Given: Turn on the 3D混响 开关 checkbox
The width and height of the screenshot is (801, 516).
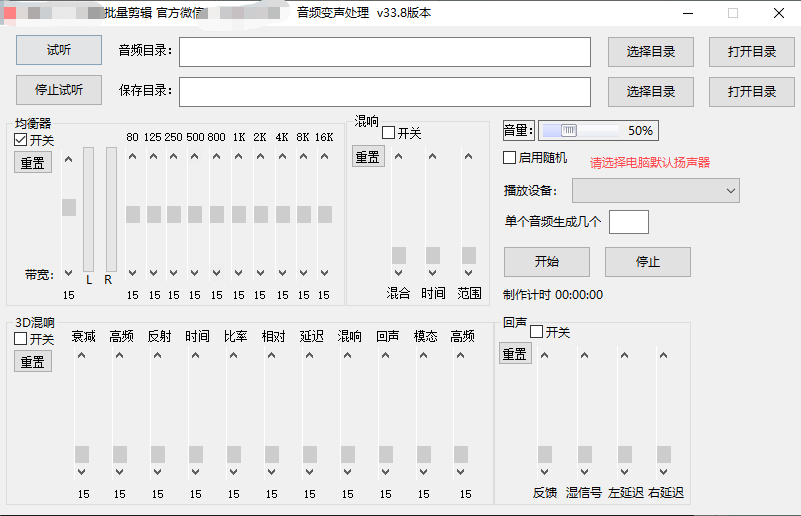Looking at the screenshot, I should (x=21, y=339).
